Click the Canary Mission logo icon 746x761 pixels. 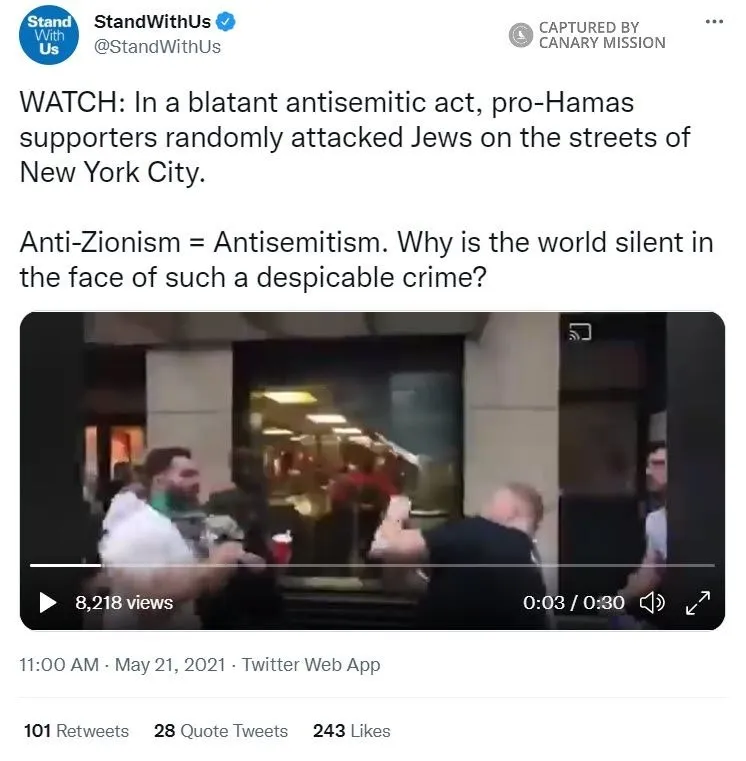[x=520, y=35]
